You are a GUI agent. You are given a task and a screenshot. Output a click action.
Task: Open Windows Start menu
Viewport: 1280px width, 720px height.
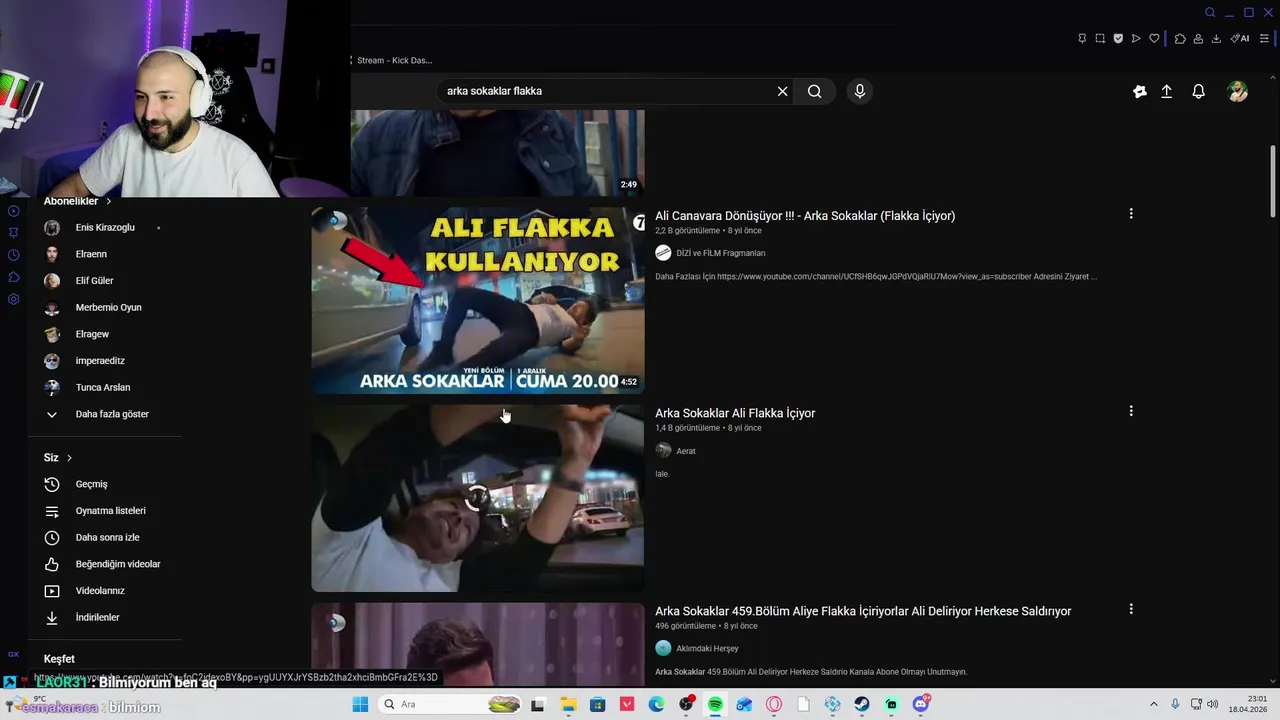click(x=360, y=704)
